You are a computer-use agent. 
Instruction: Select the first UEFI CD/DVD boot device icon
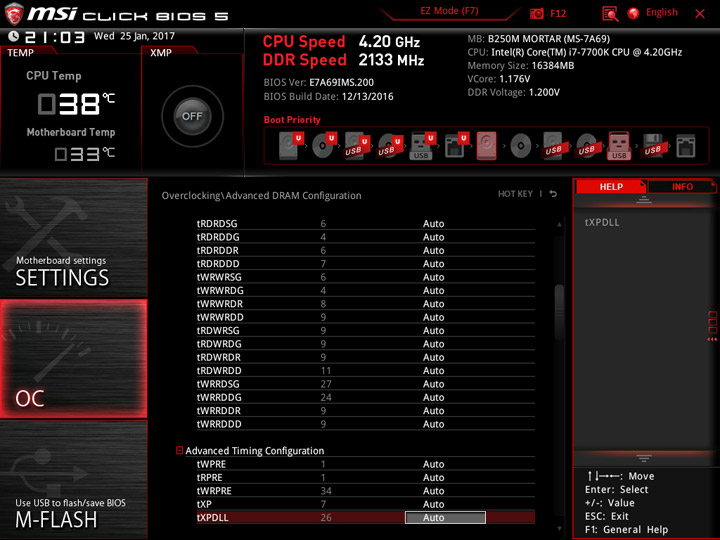click(x=324, y=145)
